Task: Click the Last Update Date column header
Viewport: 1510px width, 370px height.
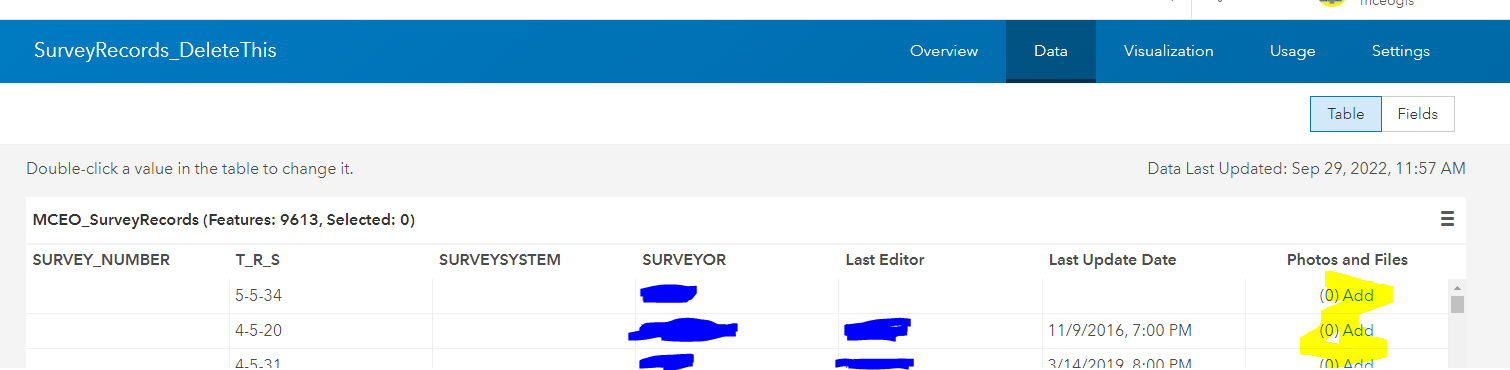Action: pyautogui.click(x=1112, y=260)
